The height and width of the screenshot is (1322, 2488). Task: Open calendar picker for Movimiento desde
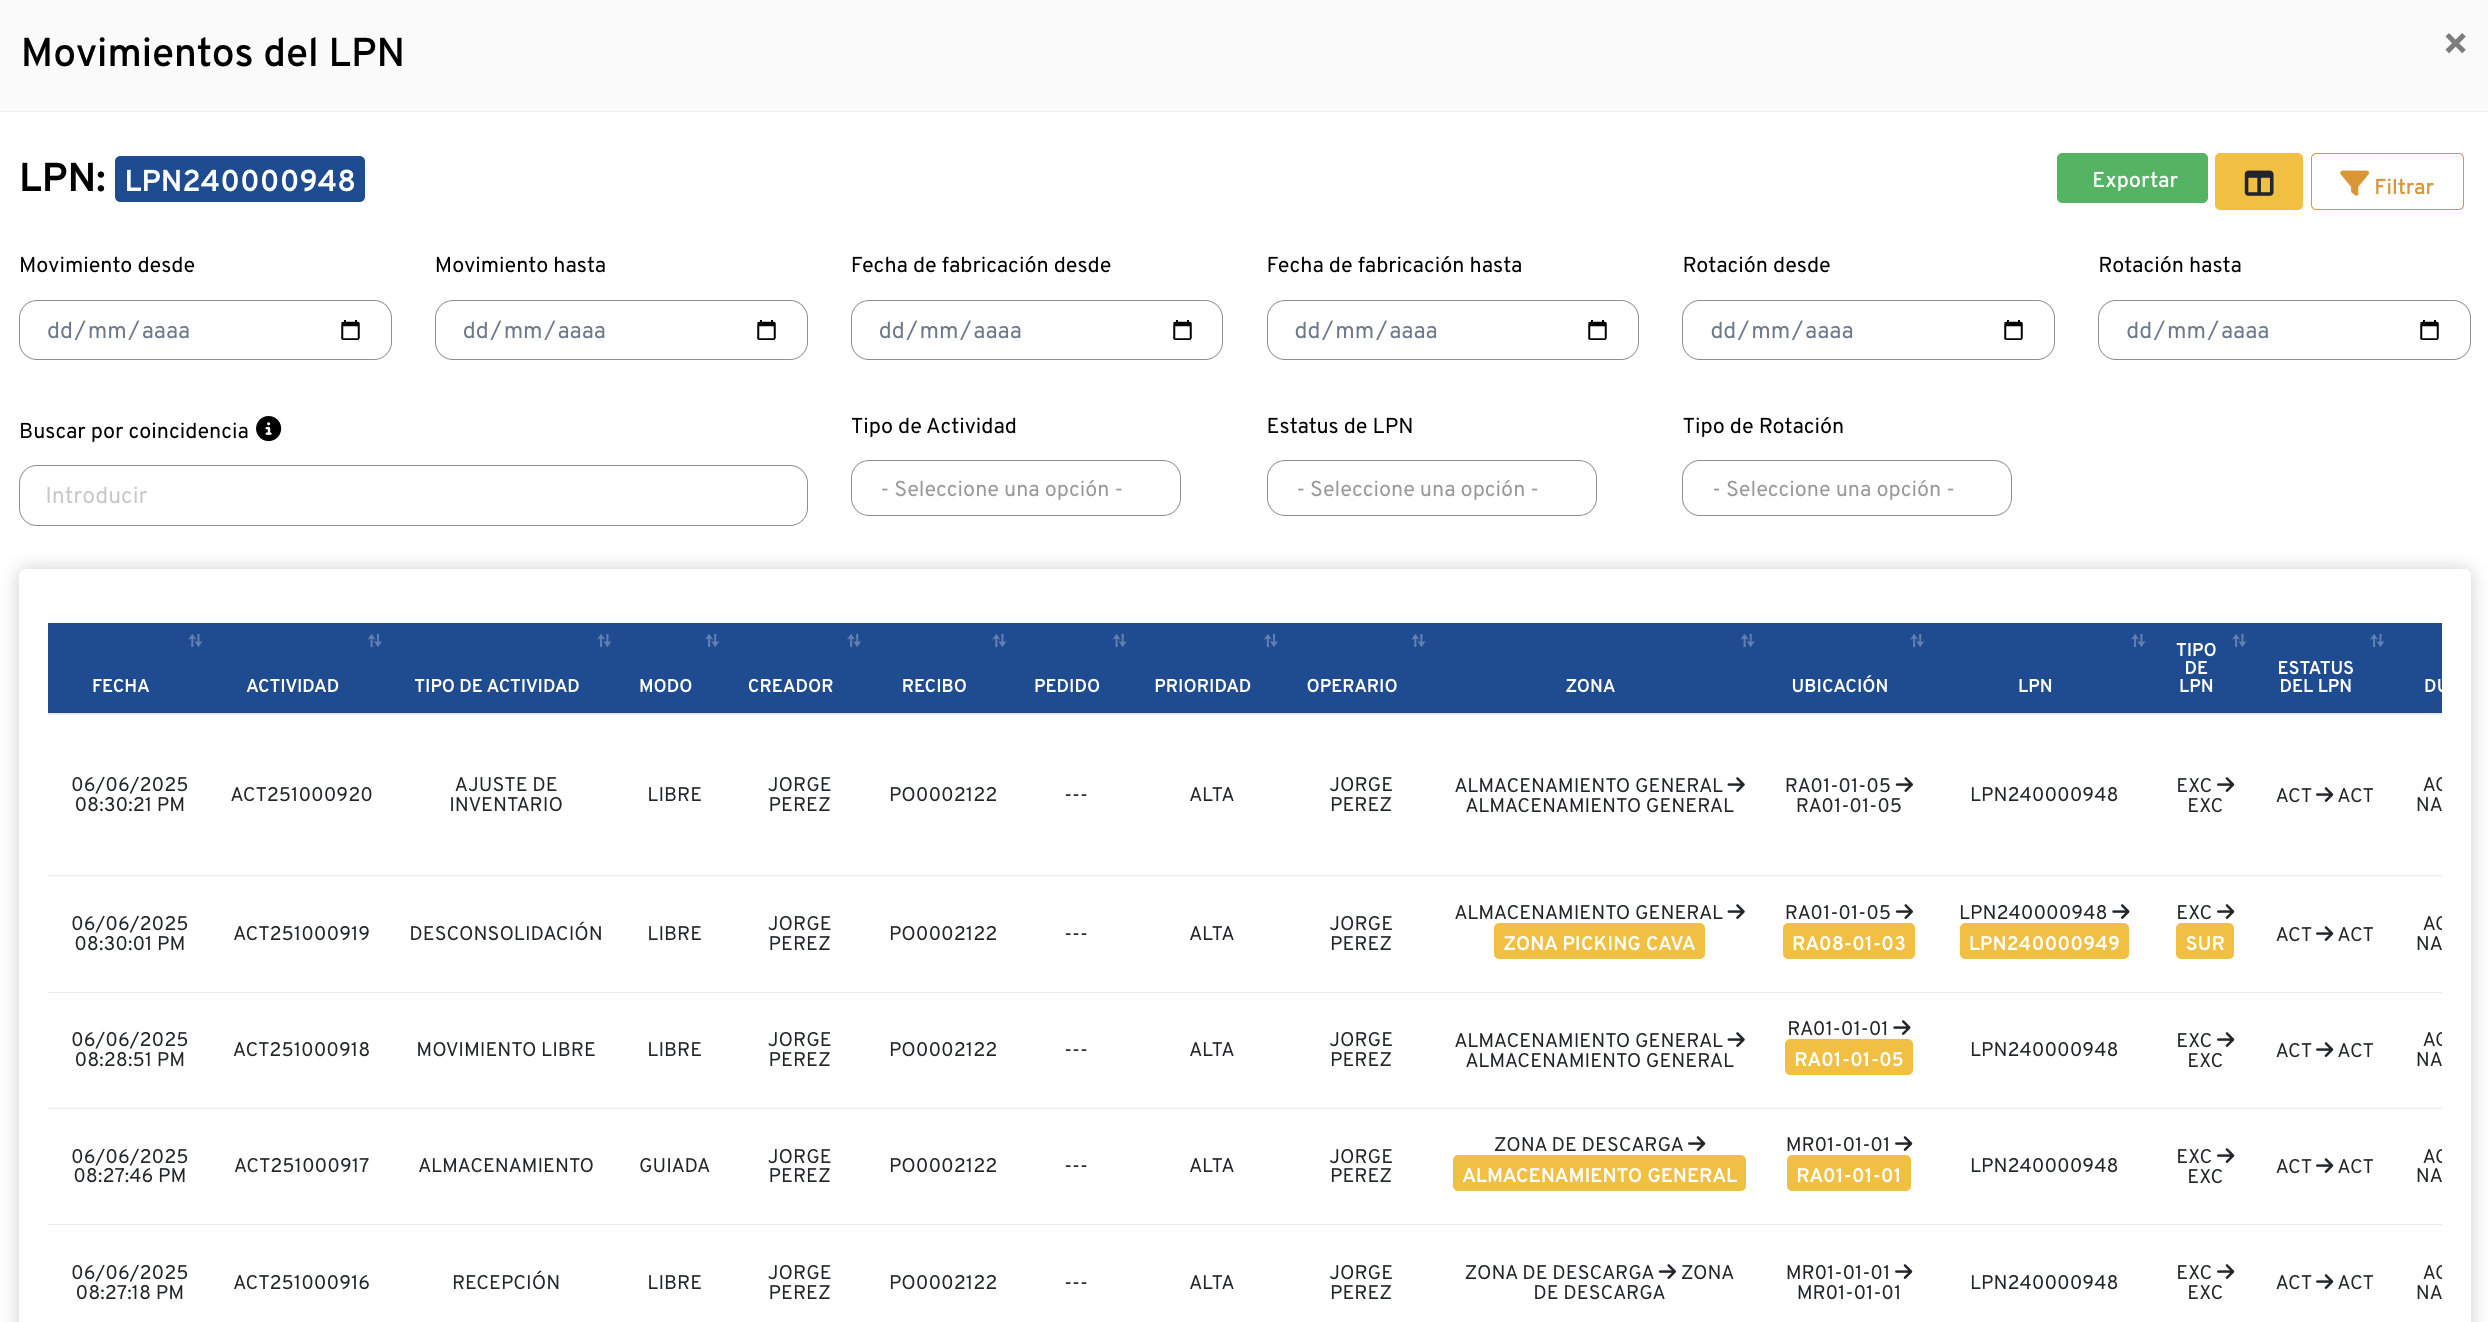tap(350, 330)
